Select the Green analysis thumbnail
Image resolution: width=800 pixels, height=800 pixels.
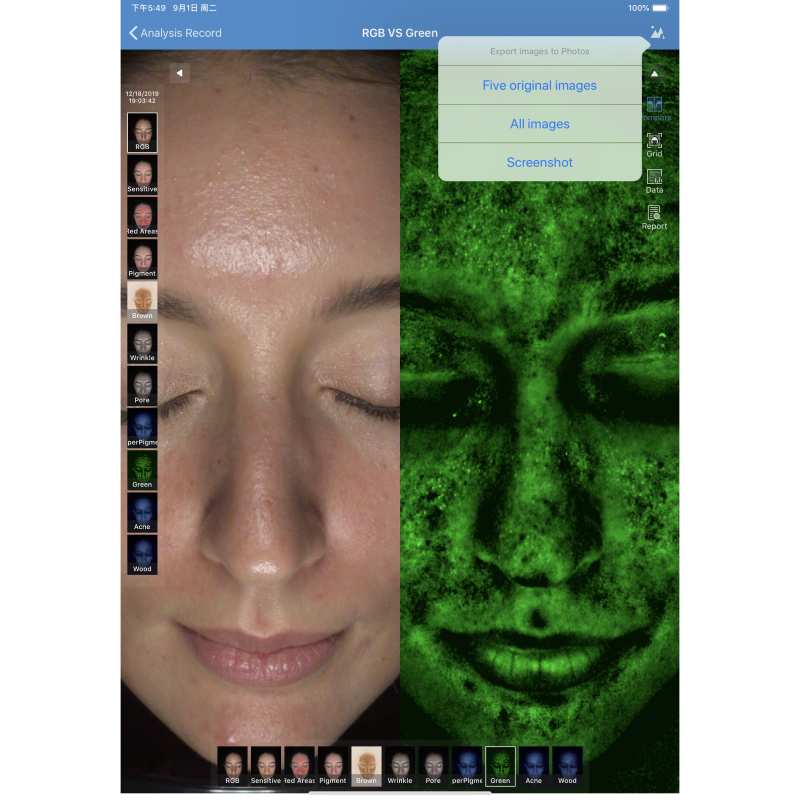pyautogui.click(x=141, y=468)
